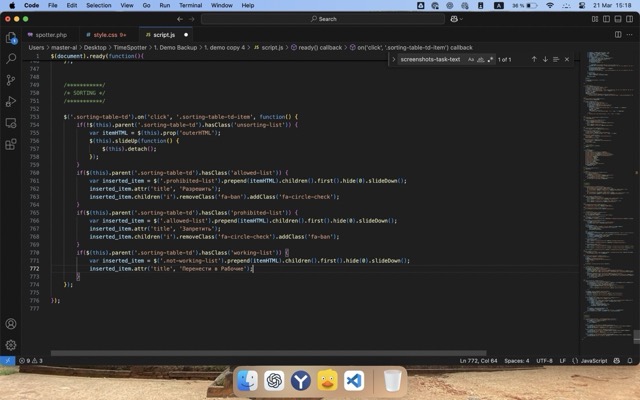Open the Source Control view
Screen dimensions: 640x400
point(11,80)
